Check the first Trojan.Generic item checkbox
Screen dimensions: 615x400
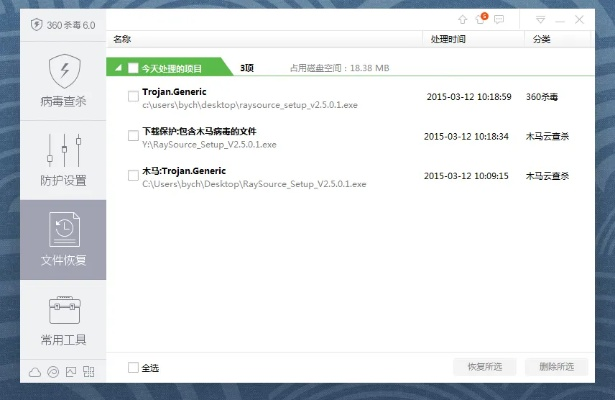click(133, 96)
